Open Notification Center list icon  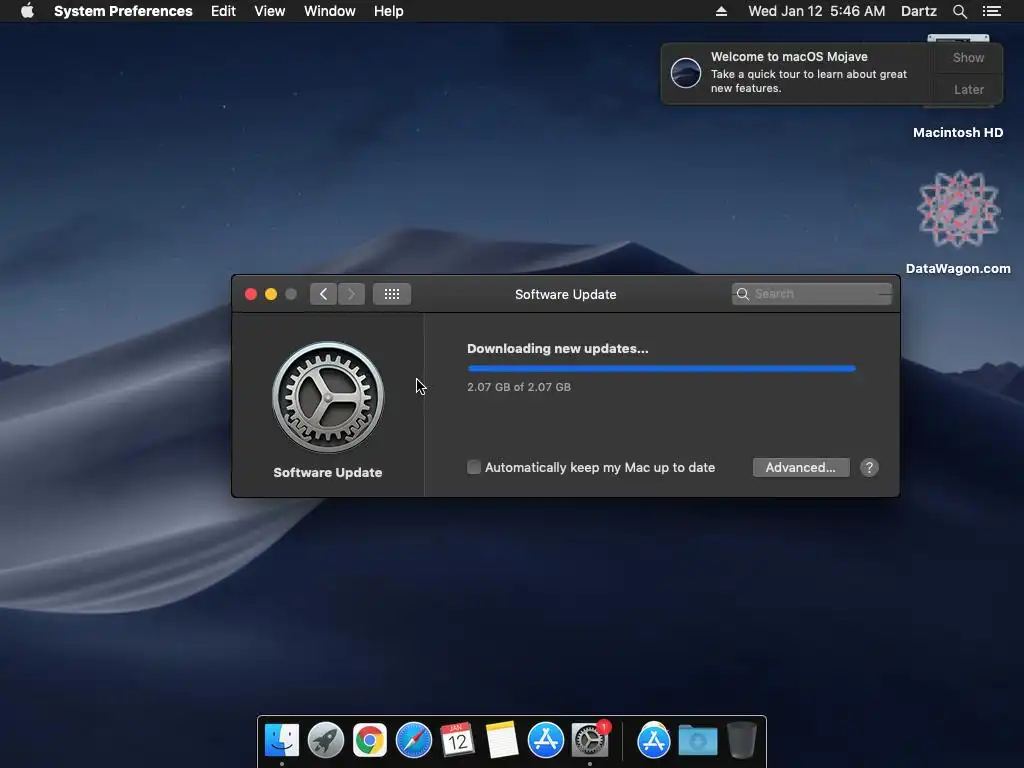(991, 11)
